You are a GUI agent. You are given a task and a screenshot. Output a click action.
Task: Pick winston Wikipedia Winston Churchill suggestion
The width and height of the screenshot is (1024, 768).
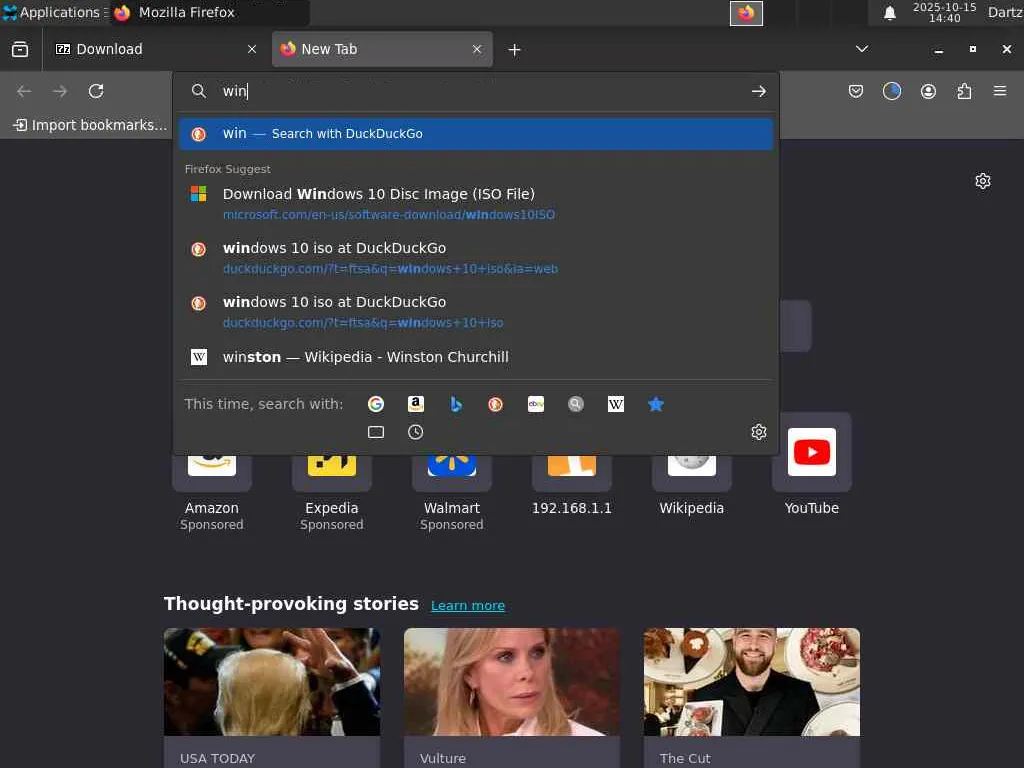476,357
